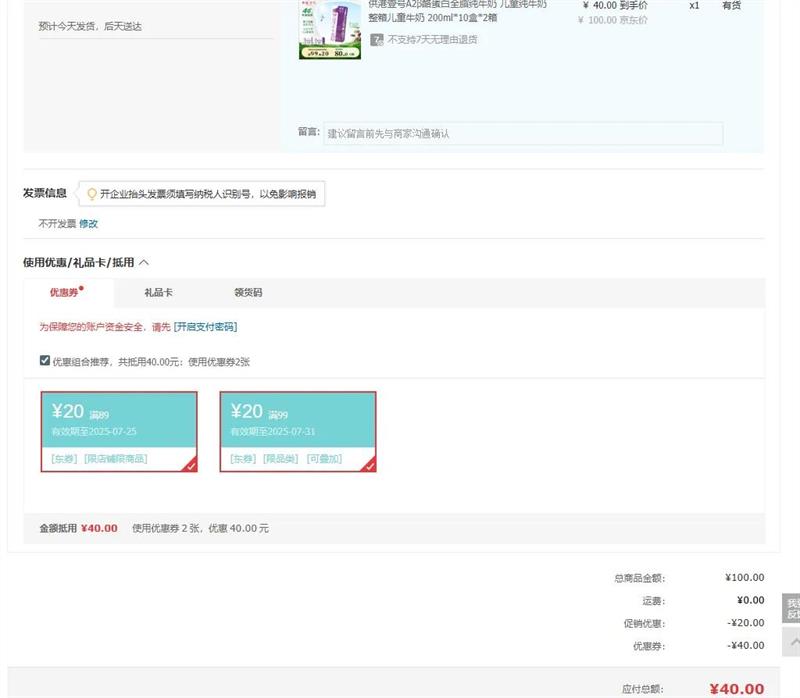800x698 pixels.
Task: Open the A2 milk product title link
Action: pyautogui.click(x=457, y=11)
